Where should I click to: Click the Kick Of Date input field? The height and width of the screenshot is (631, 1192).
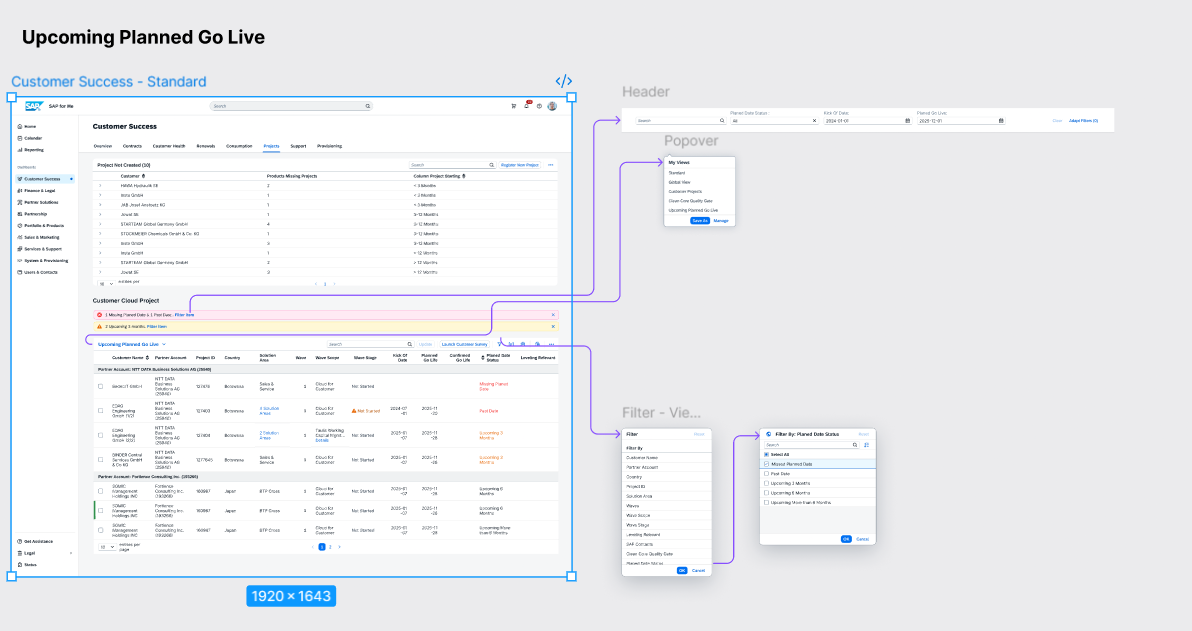pyautogui.click(x=867, y=121)
